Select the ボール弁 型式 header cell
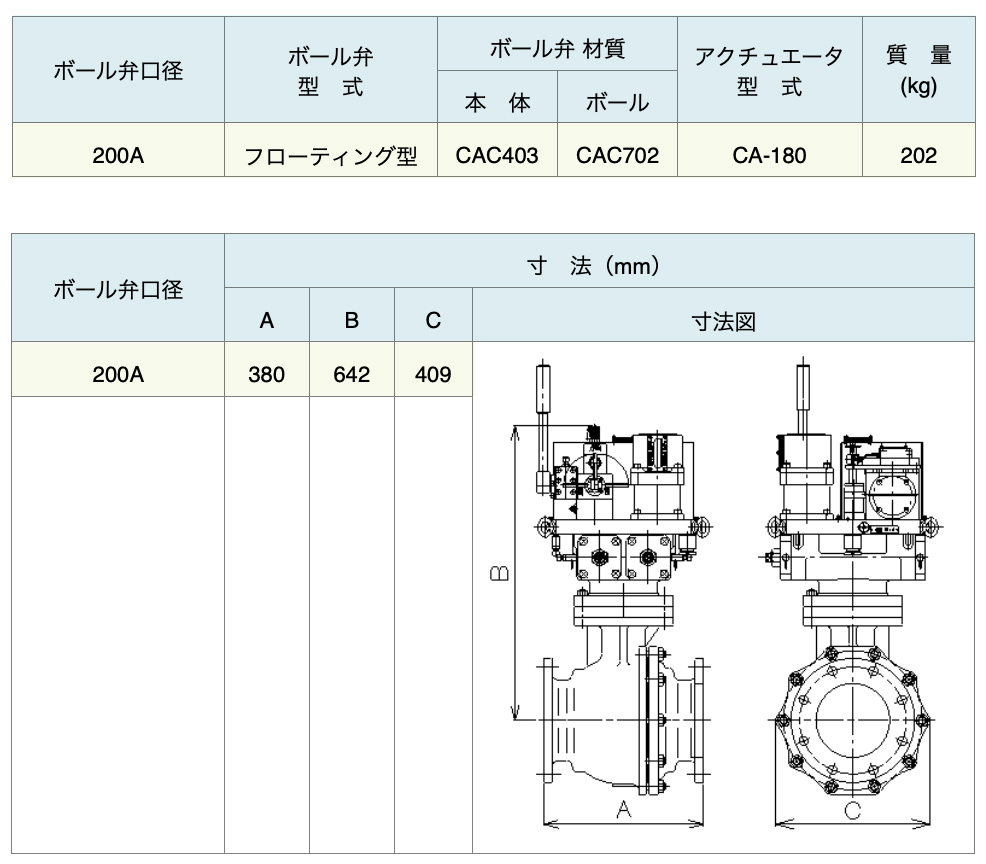Viewport: 986px width, 864px height. click(331, 70)
